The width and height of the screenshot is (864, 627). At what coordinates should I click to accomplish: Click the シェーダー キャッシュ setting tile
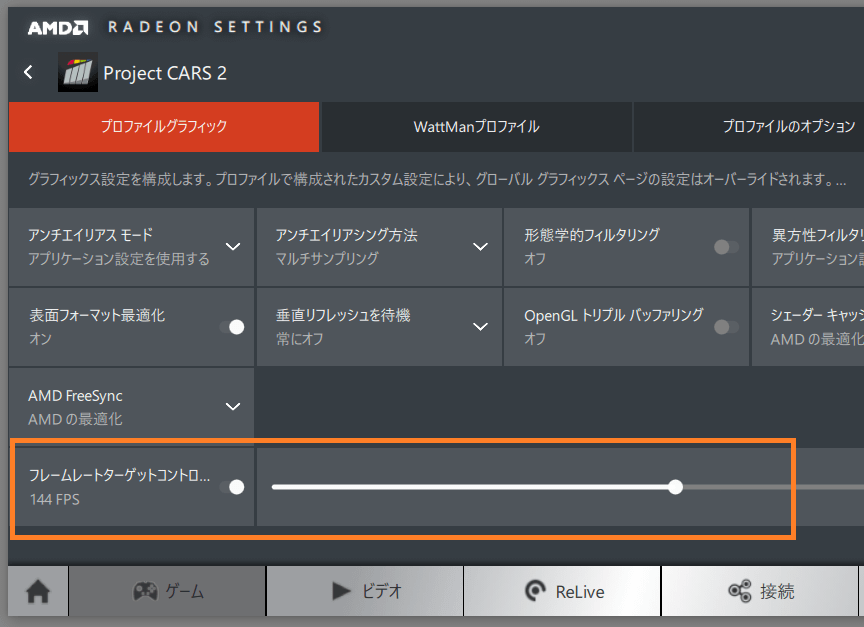click(808, 327)
